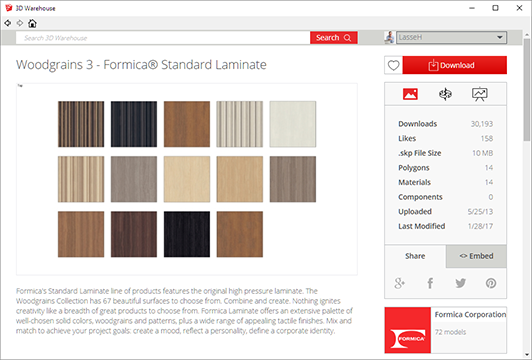Like the model with the heart icon
This screenshot has height=360, width=532.
[393, 65]
